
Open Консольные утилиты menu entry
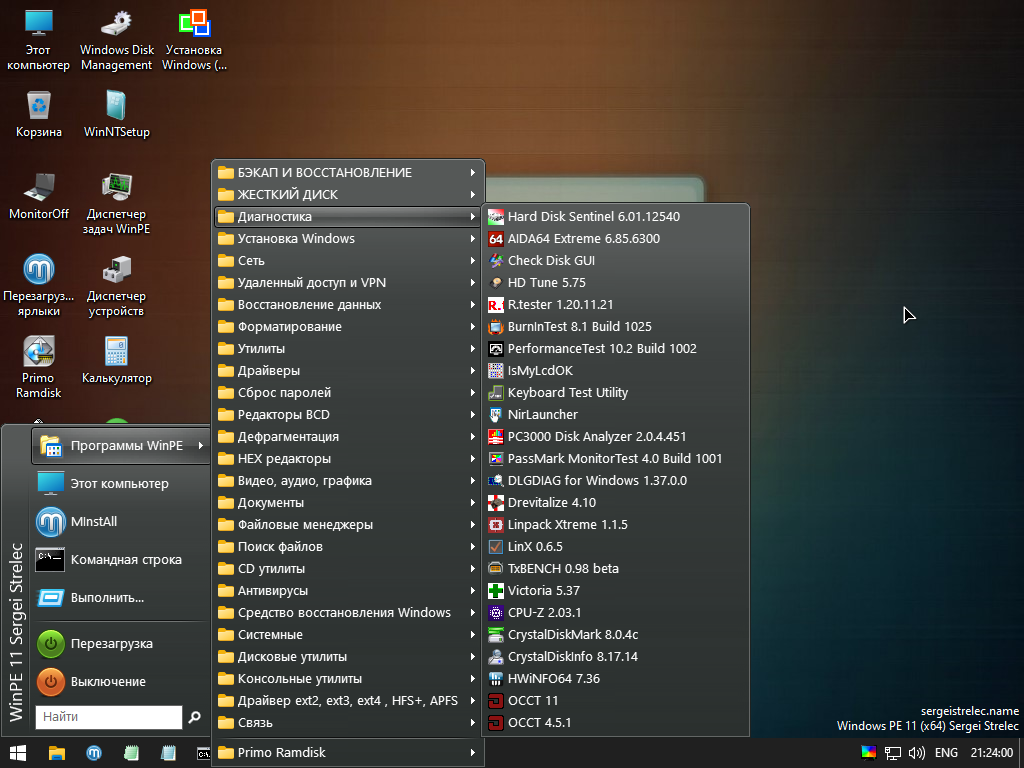(348, 679)
